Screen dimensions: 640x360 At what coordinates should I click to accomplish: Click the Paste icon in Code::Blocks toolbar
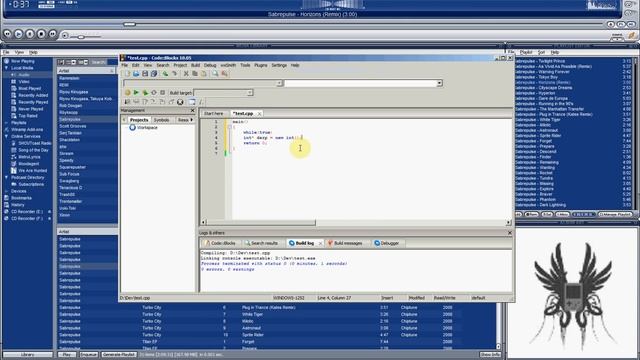pos(204,74)
